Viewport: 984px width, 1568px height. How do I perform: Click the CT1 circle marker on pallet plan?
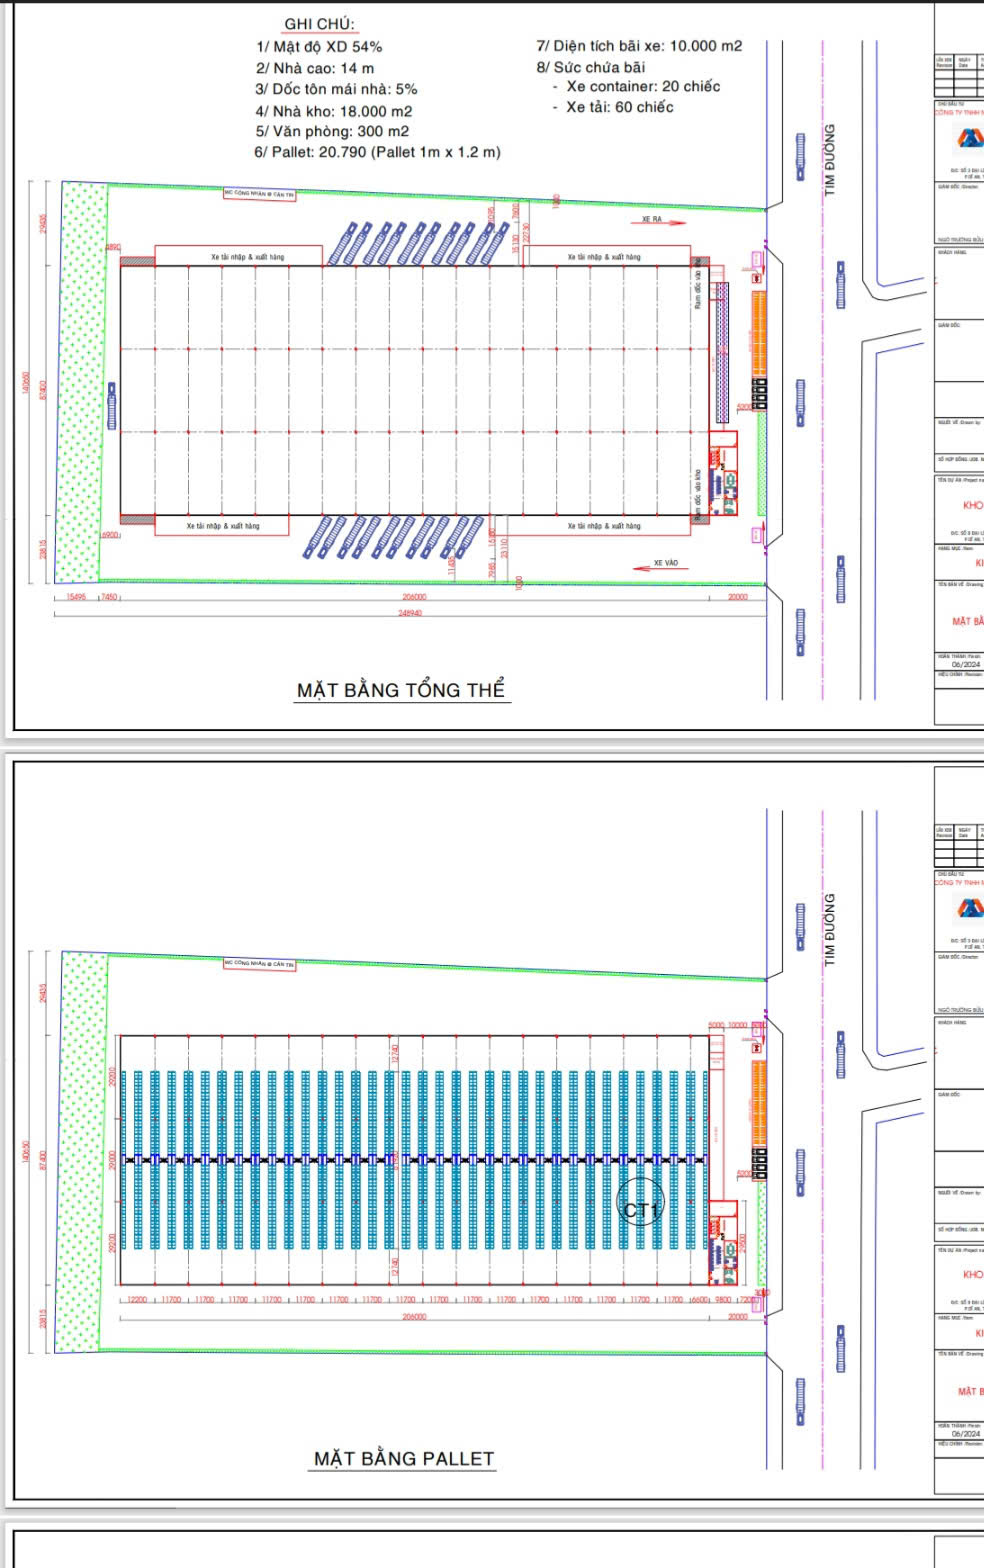coord(641,1211)
